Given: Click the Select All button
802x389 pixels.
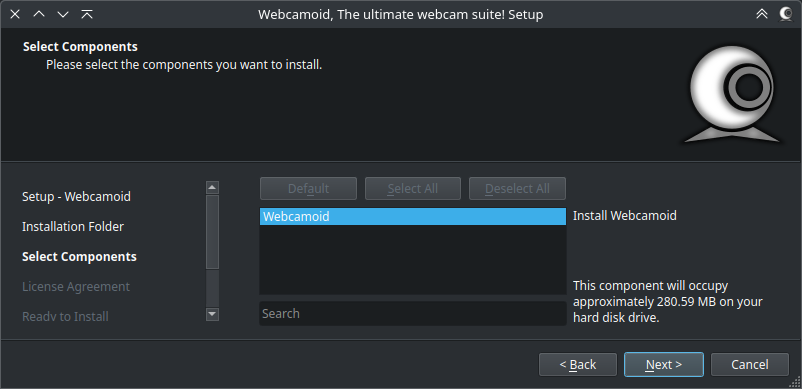Looking at the screenshot, I should (413, 189).
